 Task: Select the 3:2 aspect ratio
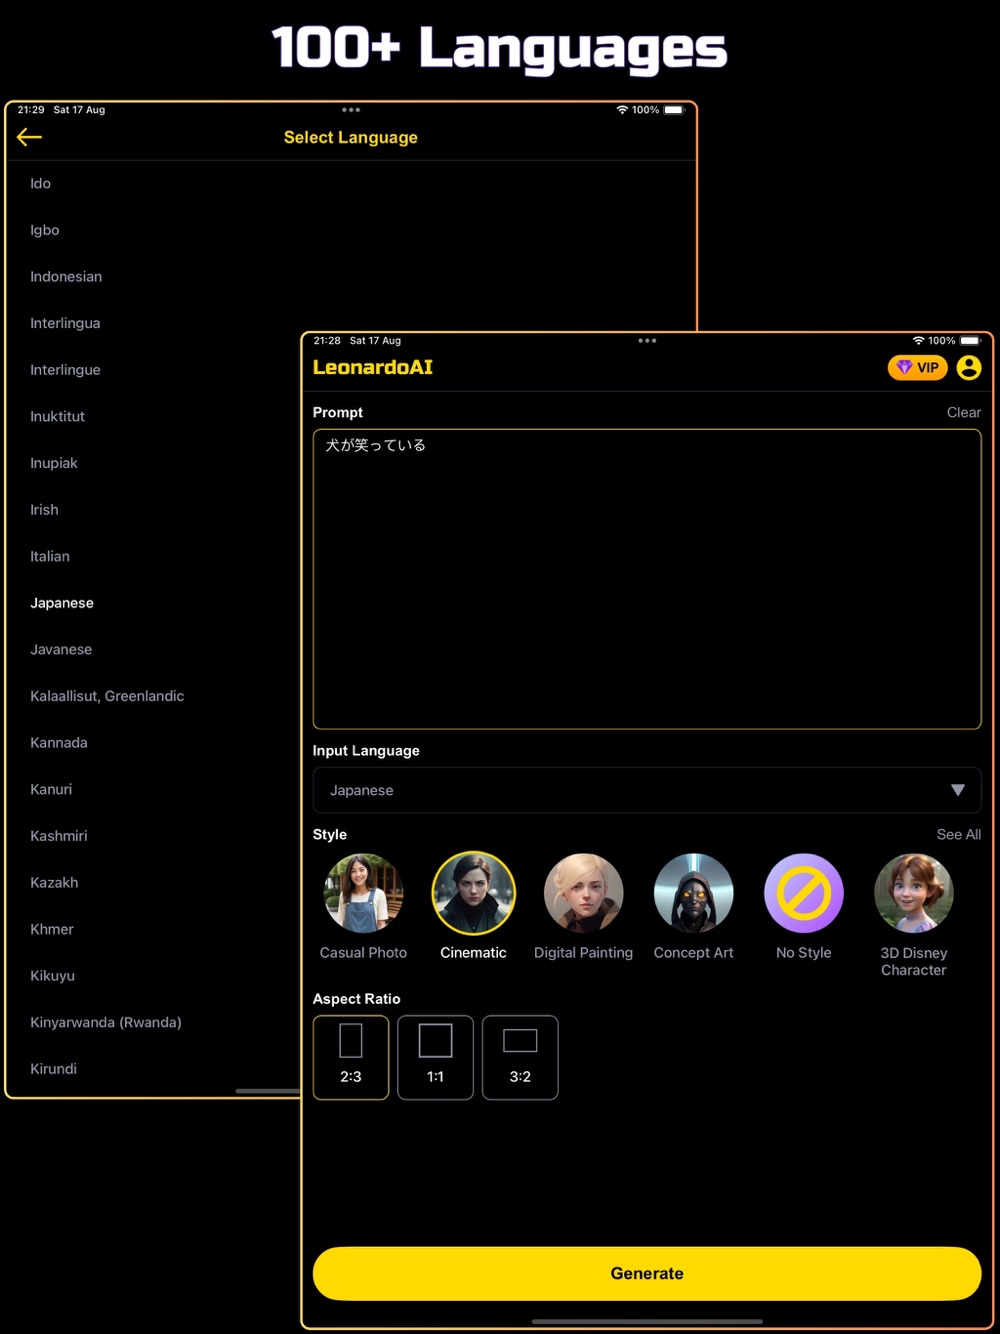click(x=520, y=1058)
